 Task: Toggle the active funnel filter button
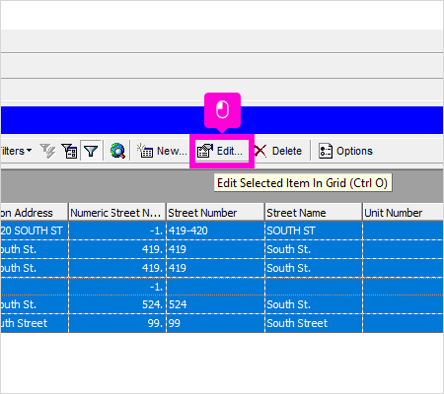(x=91, y=151)
